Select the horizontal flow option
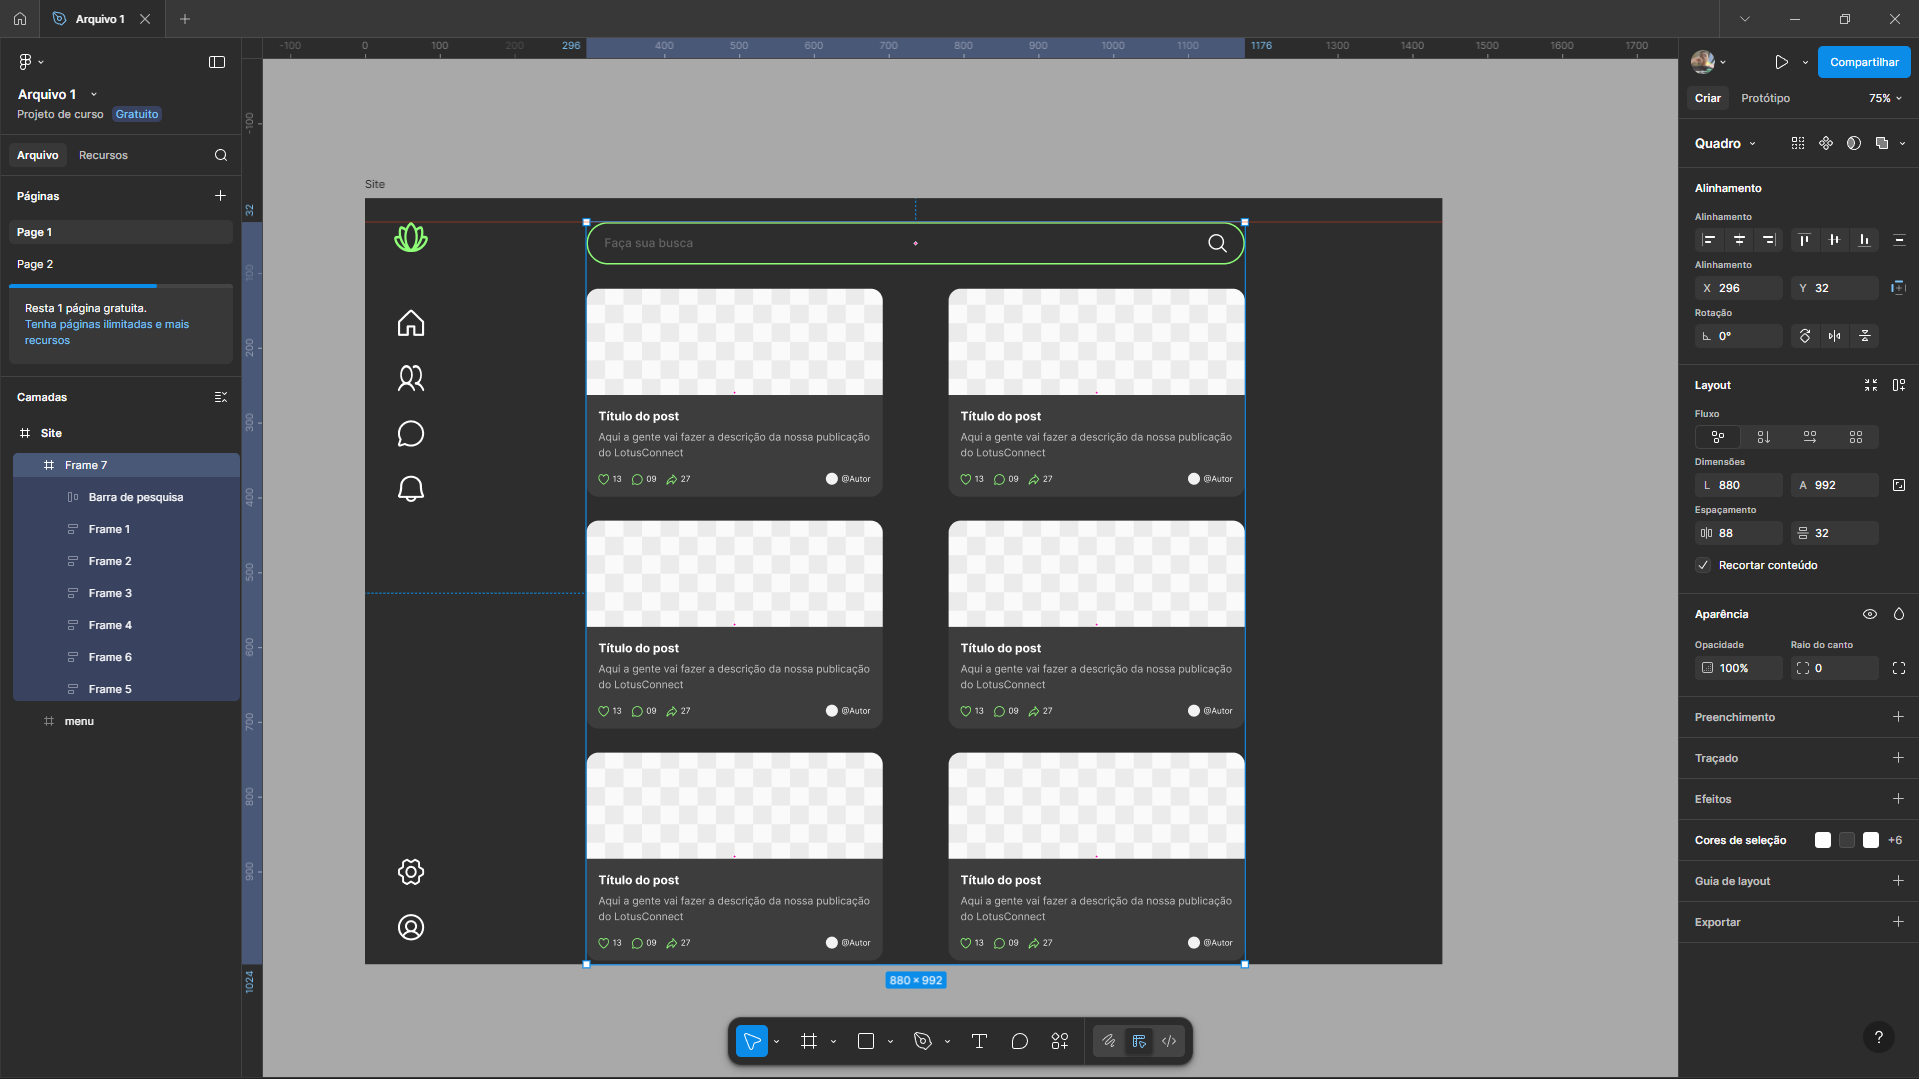 (1810, 437)
